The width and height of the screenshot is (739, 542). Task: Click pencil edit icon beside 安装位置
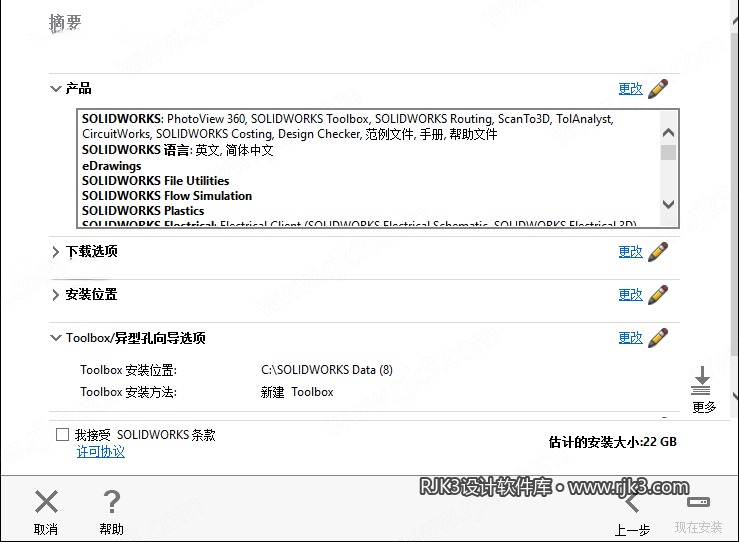[x=658, y=295]
